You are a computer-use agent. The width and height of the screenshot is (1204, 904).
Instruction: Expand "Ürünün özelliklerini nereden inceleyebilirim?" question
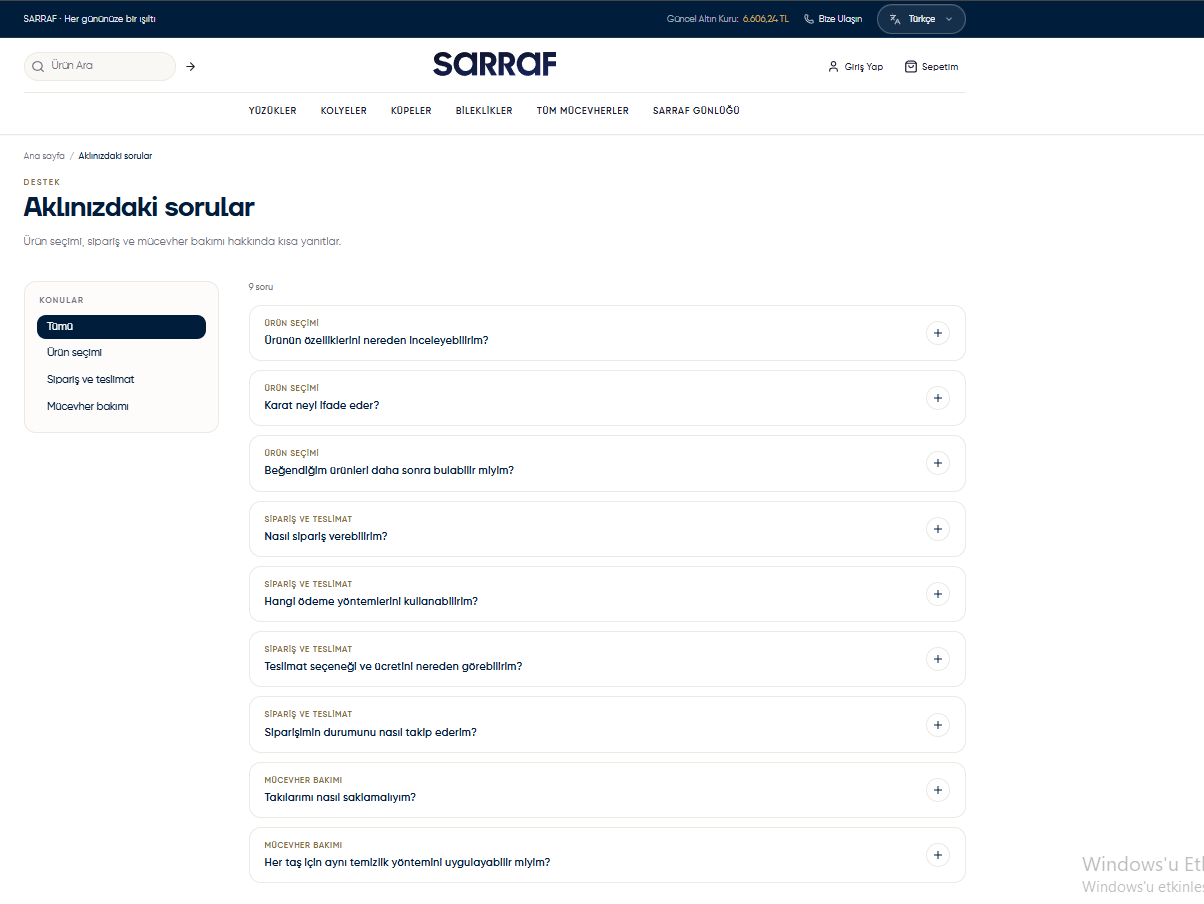[607, 333]
